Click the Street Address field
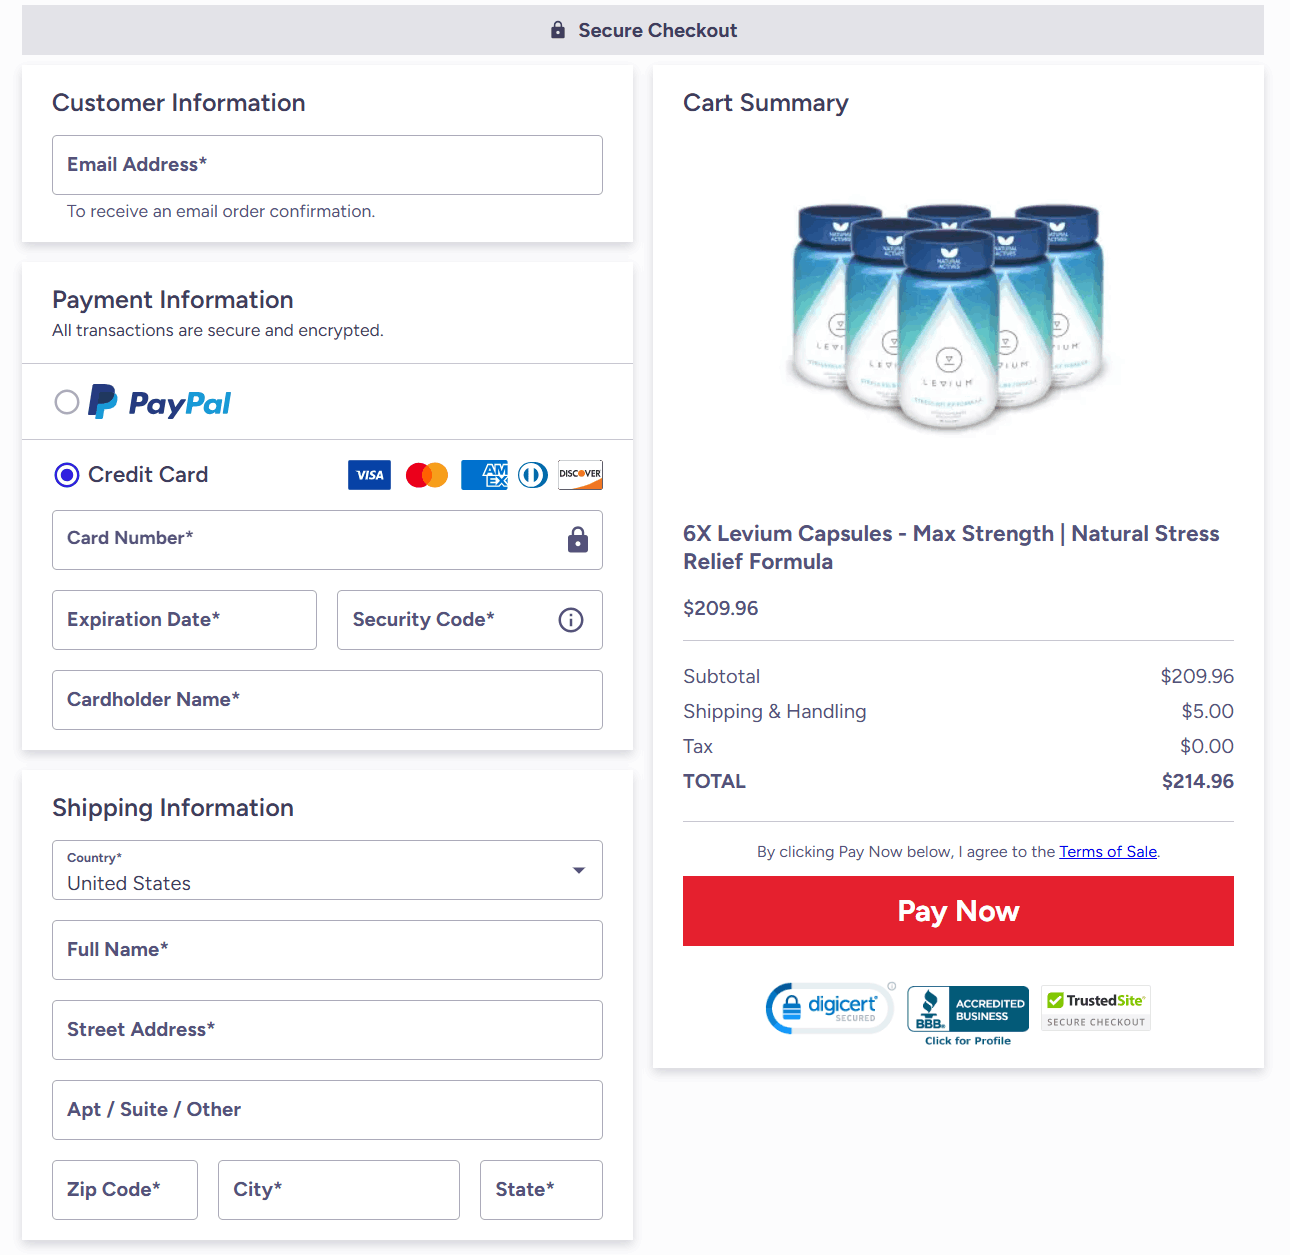 tap(327, 1030)
